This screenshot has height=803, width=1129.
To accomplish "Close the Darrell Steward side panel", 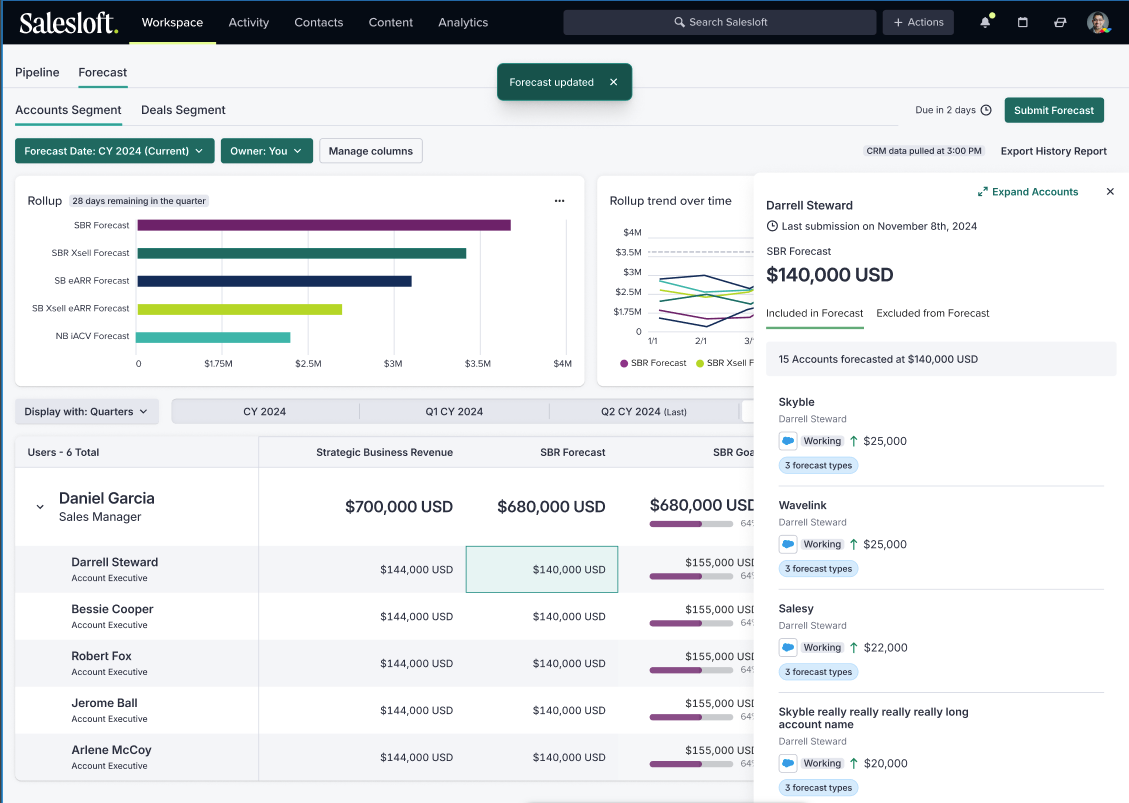I will click(1110, 192).
